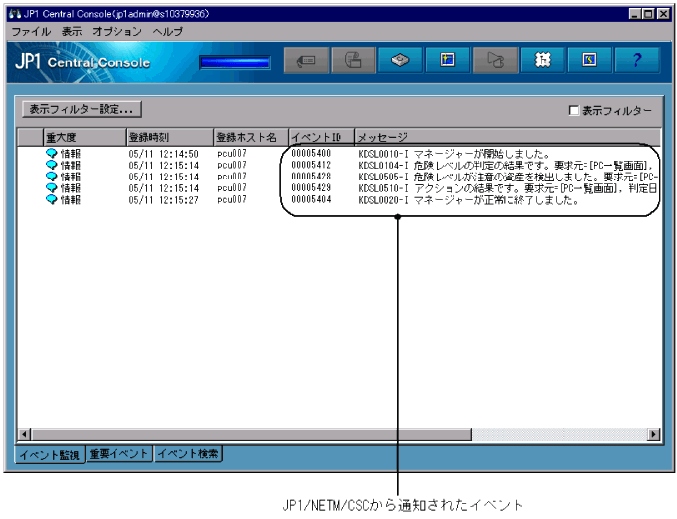The width and height of the screenshot is (677, 519).
Task: Minimize the JP1 Central Console window
Action: pos(635,14)
